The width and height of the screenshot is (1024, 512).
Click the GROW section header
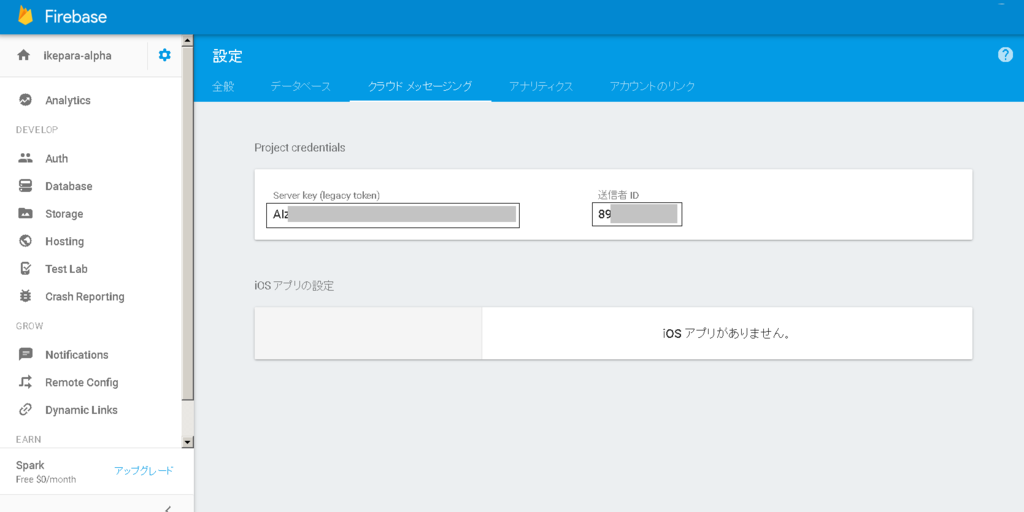(29, 326)
